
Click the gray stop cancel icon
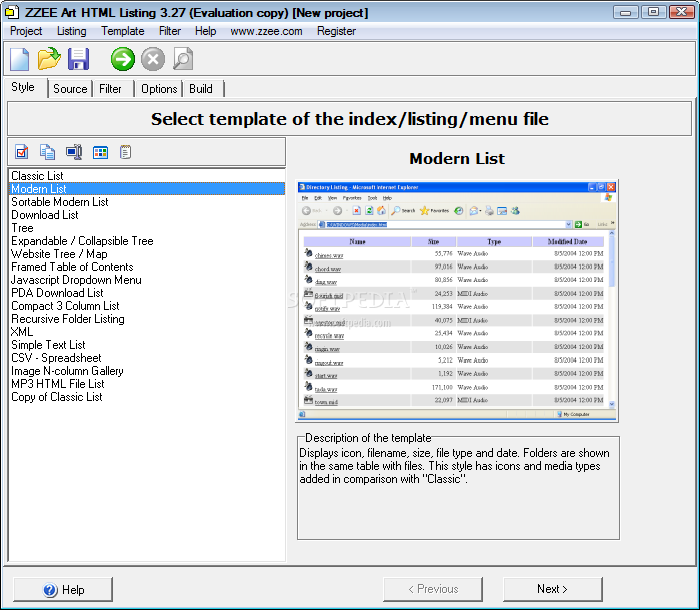pyautogui.click(x=153, y=59)
